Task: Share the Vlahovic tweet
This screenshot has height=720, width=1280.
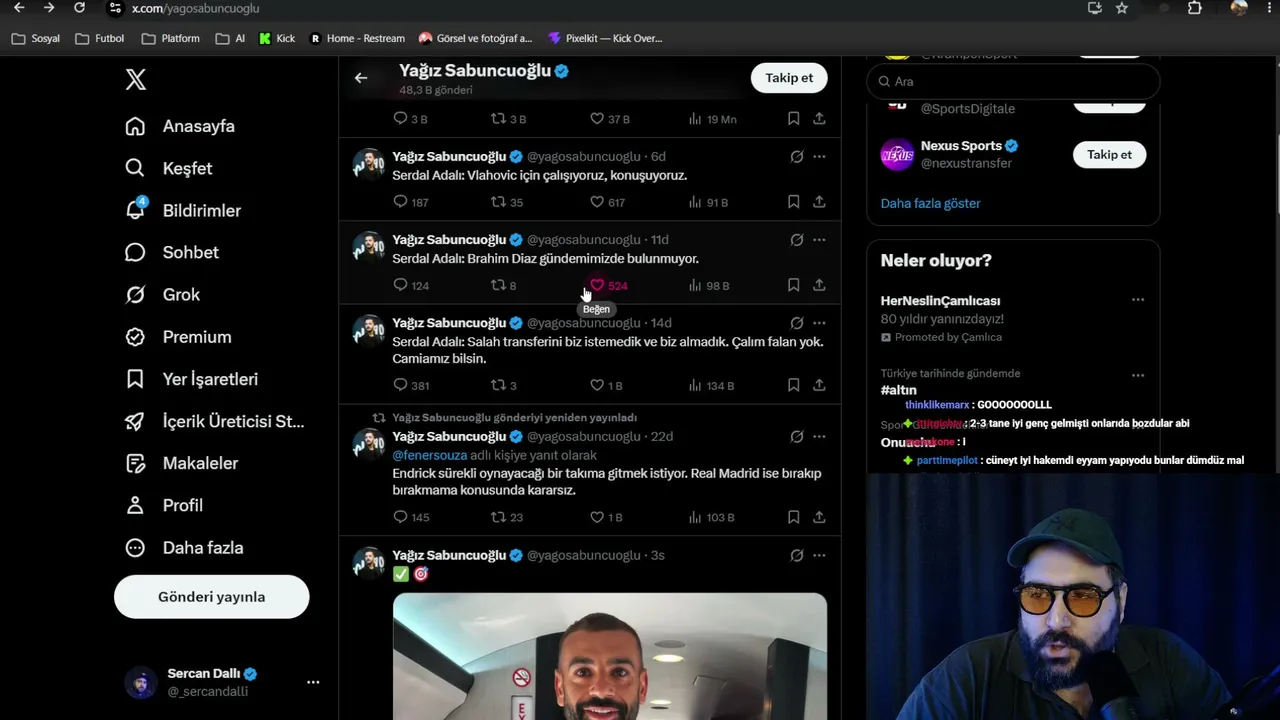Action: tap(819, 202)
